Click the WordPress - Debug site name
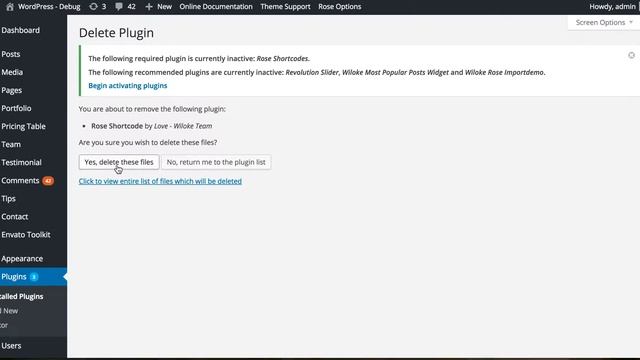The image size is (640, 360). [49, 7]
